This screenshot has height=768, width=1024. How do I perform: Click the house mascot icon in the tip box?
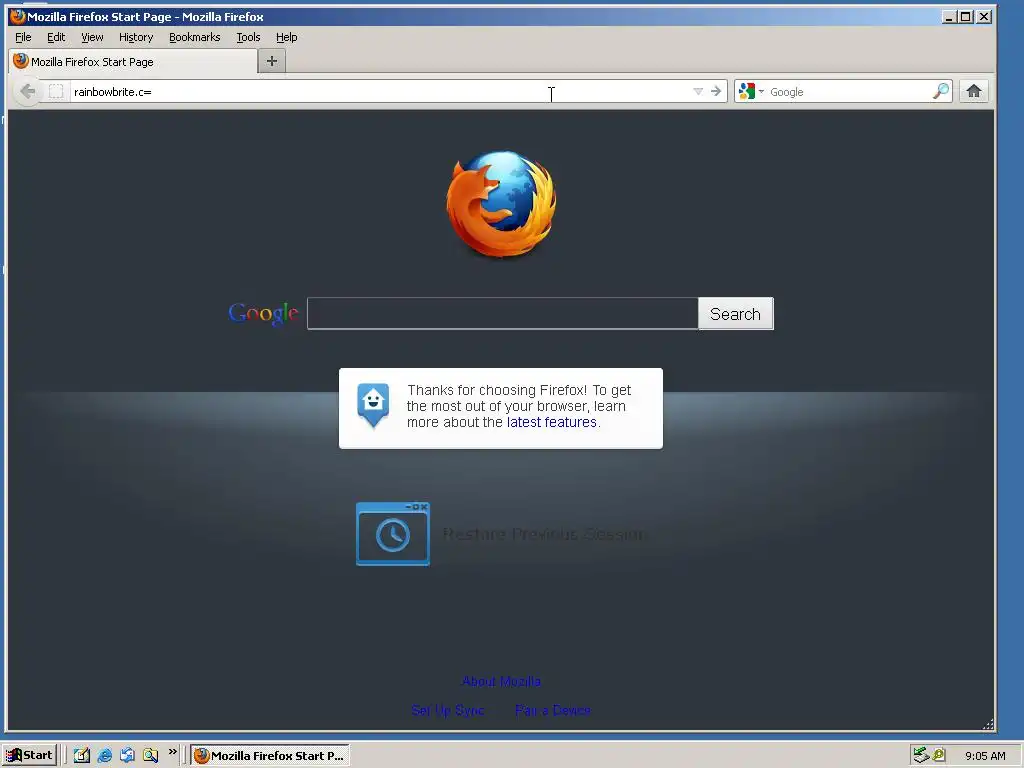373,405
